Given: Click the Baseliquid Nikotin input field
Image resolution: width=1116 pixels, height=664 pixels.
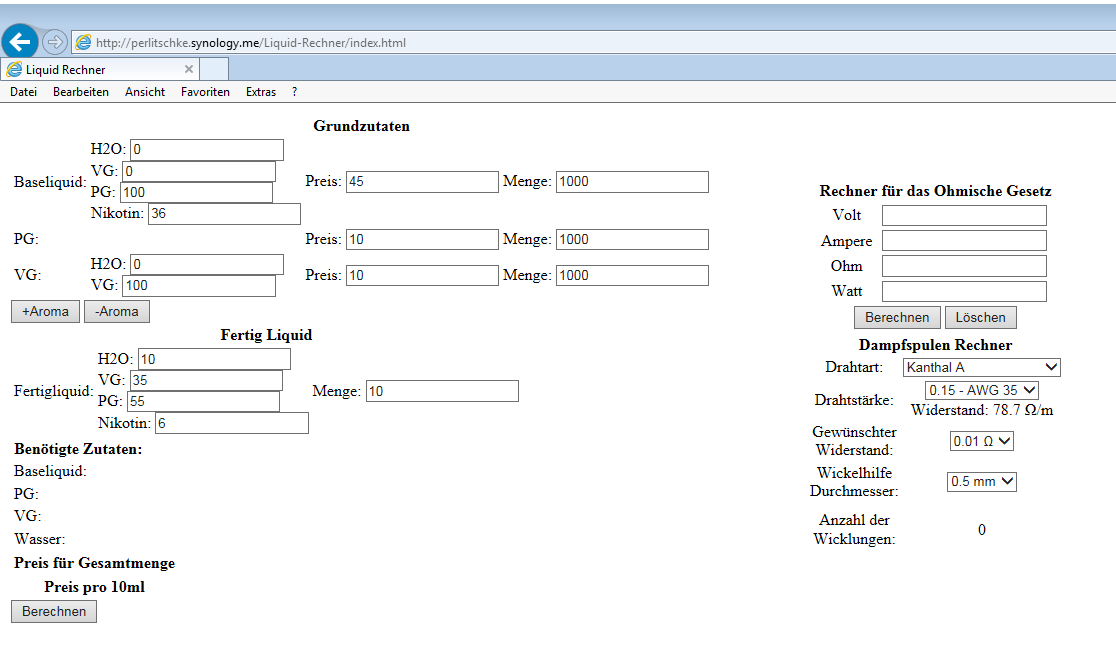Looking at the screenshot, I should coord(224,214).
